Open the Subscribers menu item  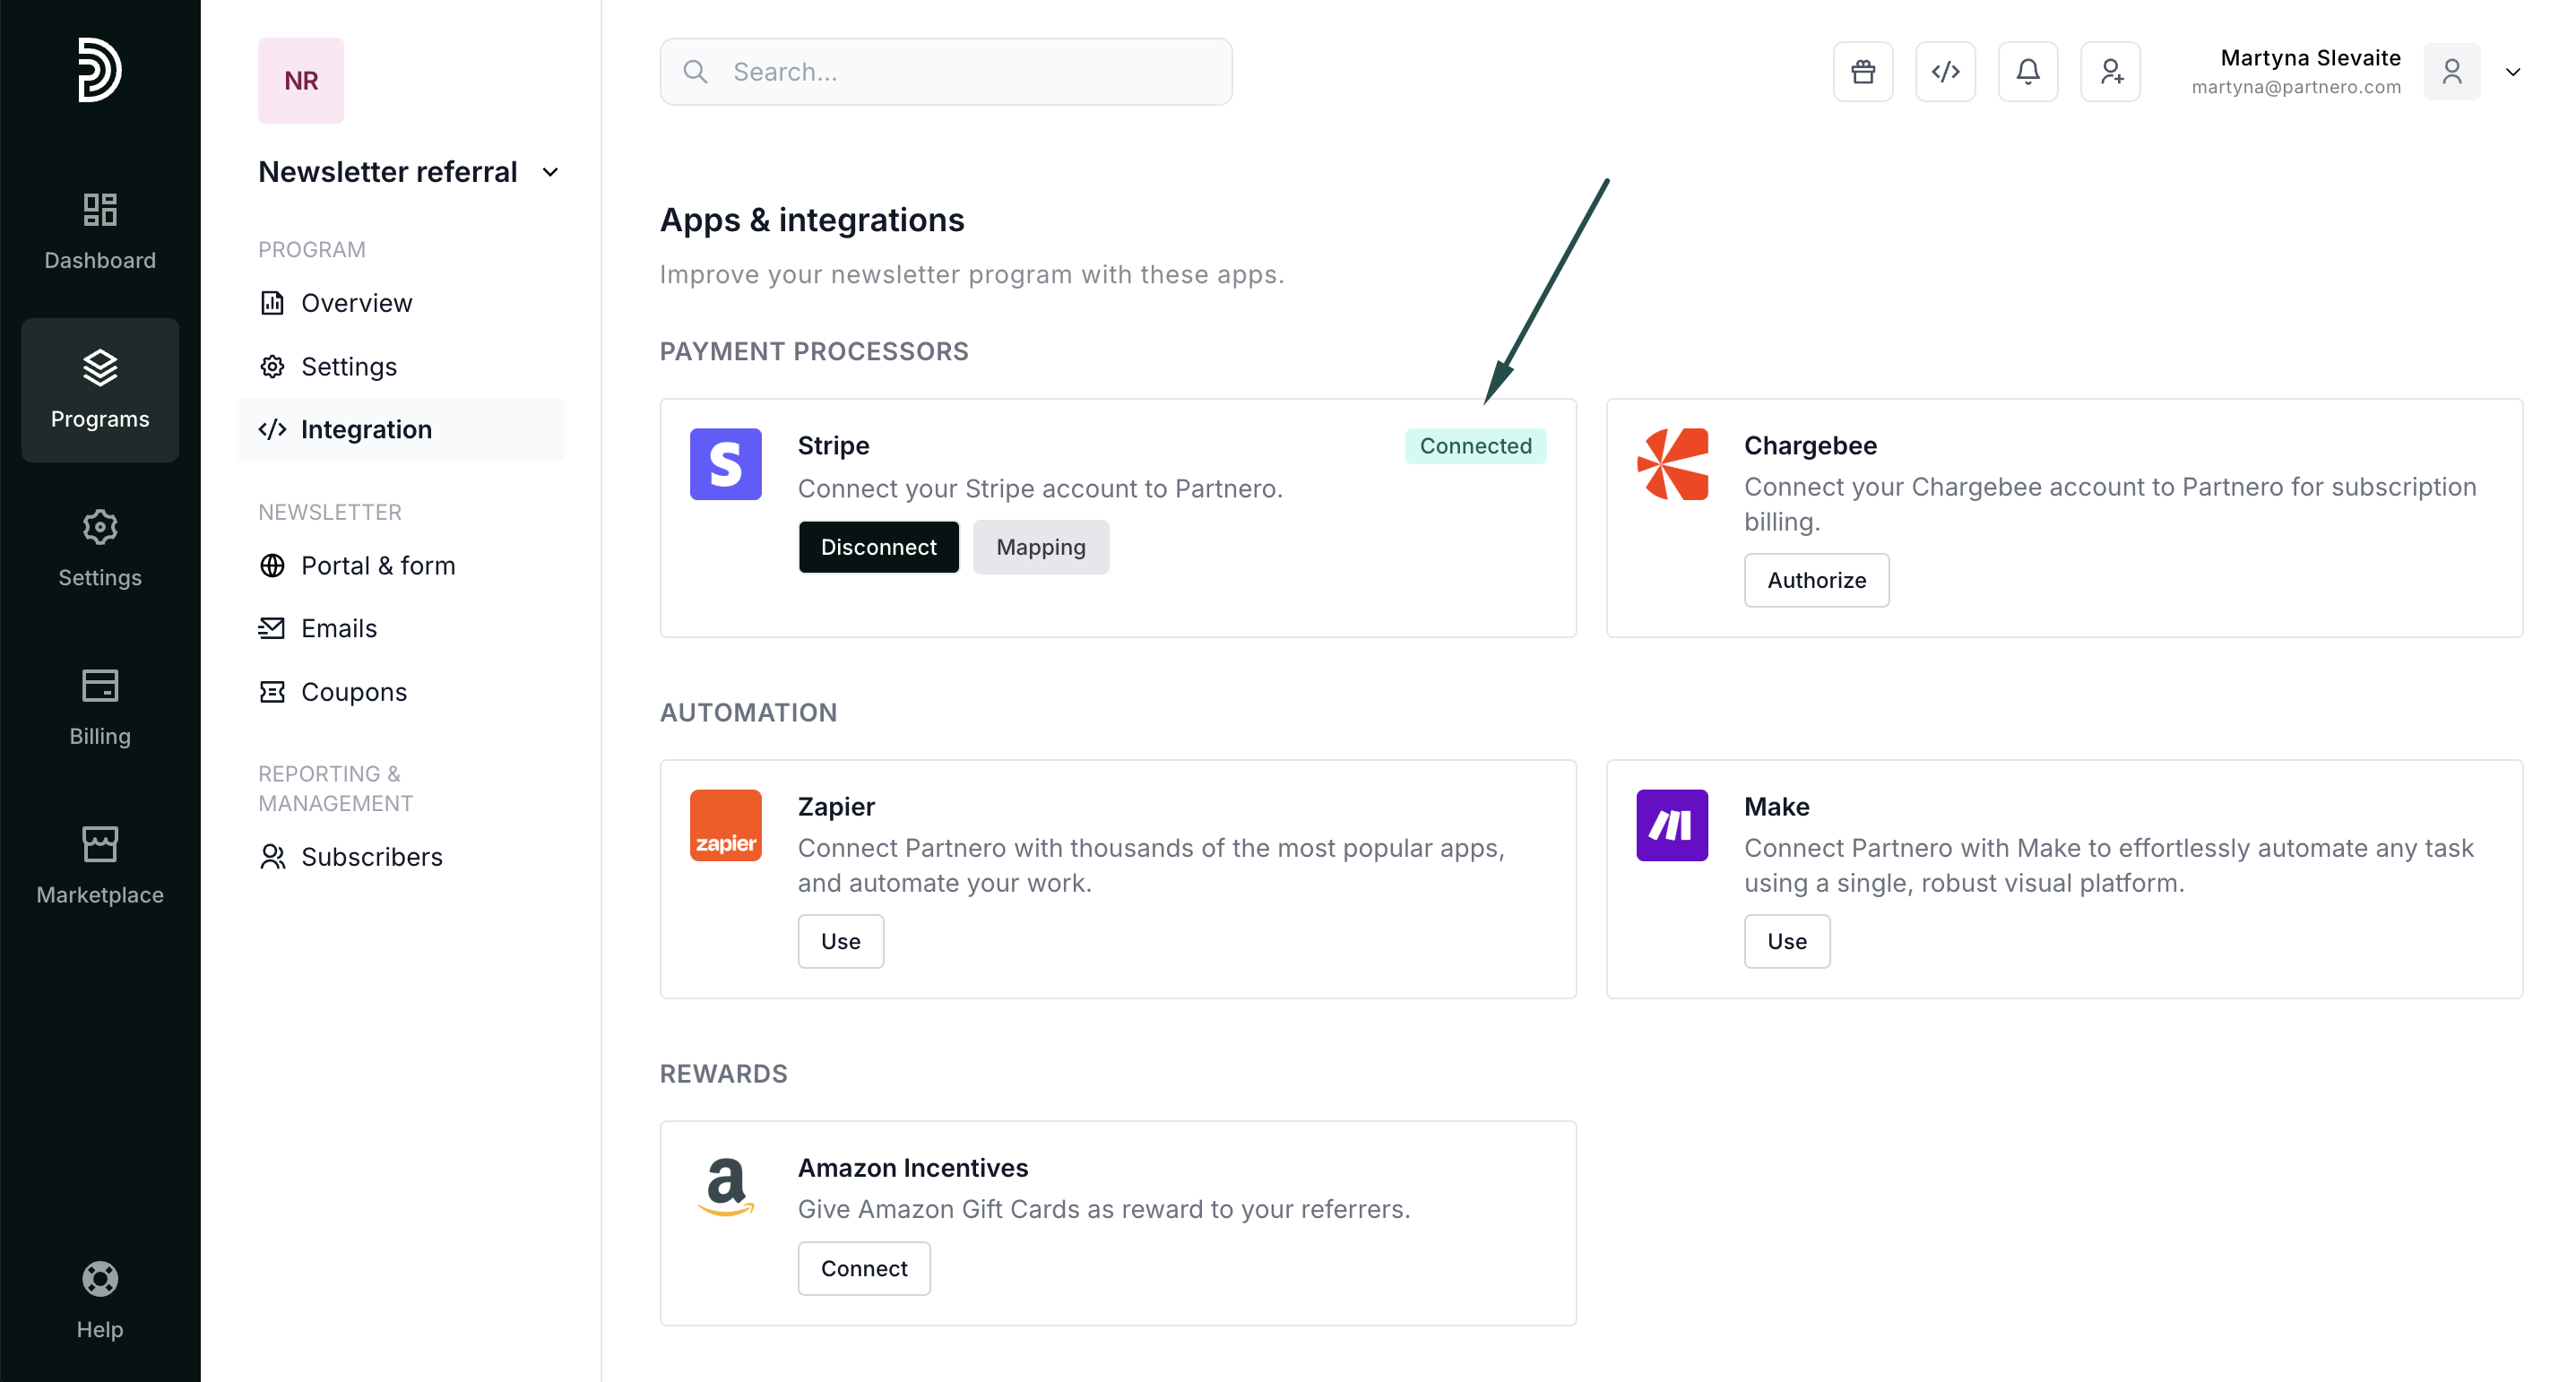click(x=371, y=857)
